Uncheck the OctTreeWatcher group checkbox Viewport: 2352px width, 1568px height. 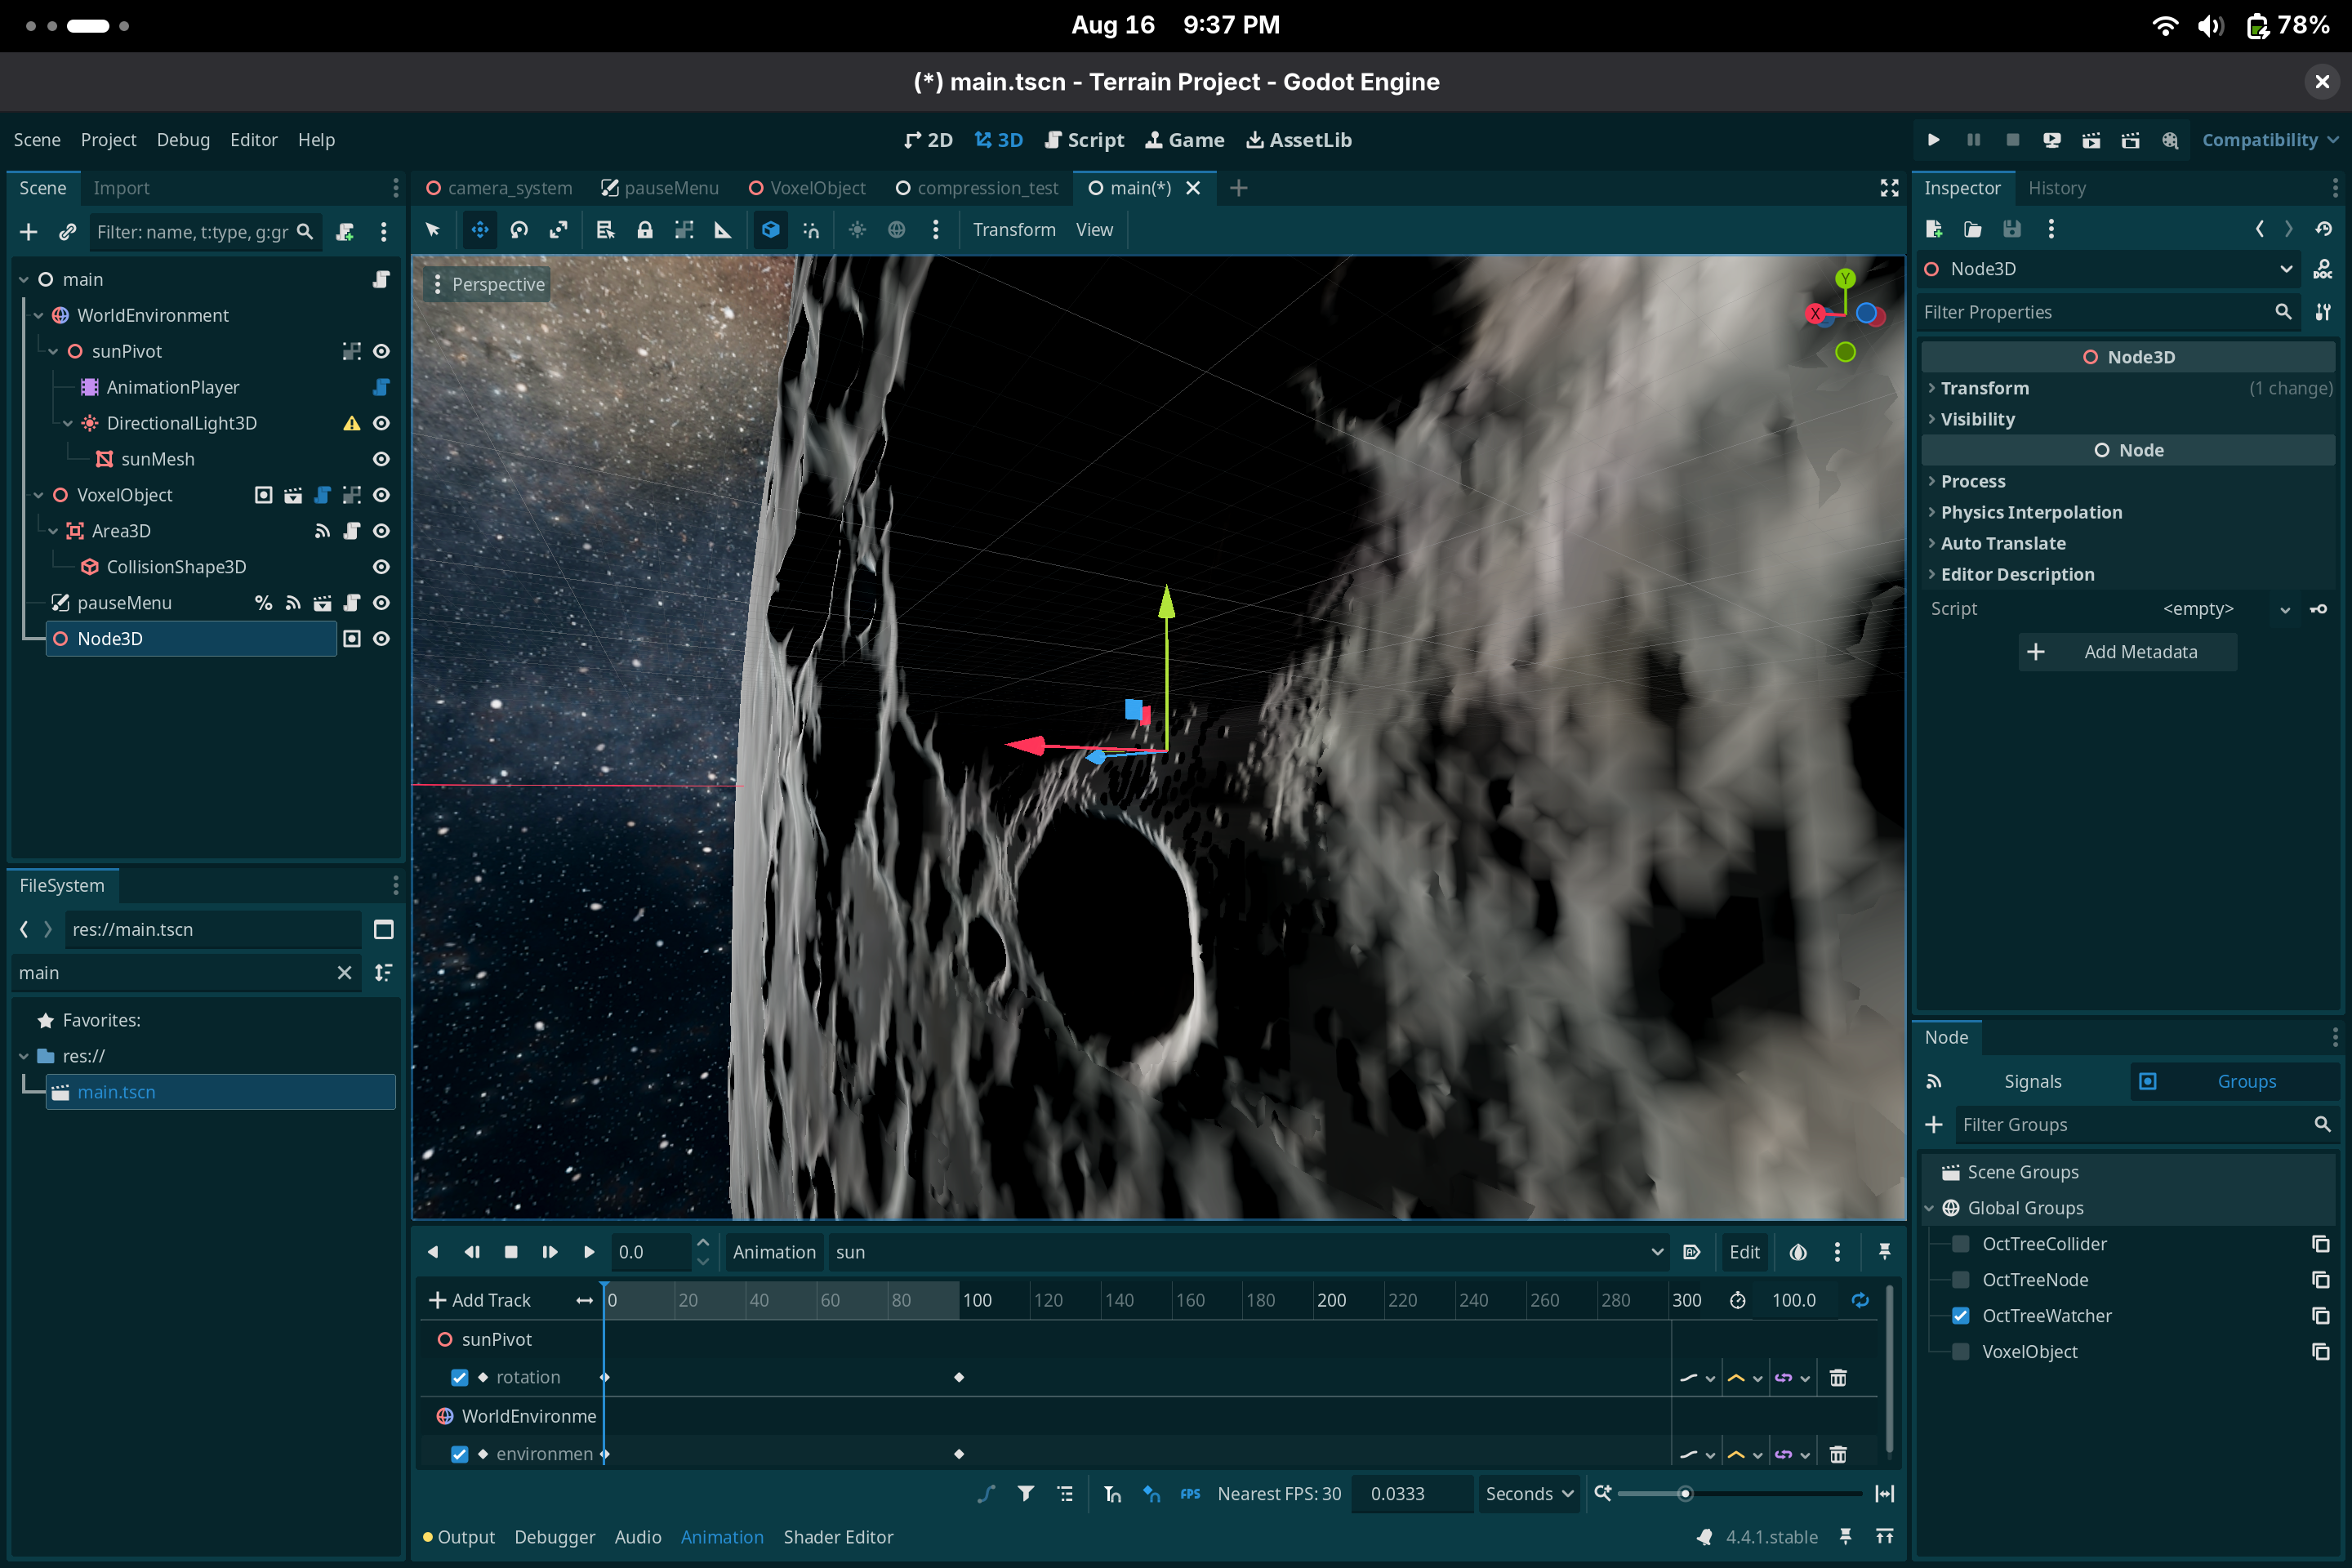coord(1960,1316)
